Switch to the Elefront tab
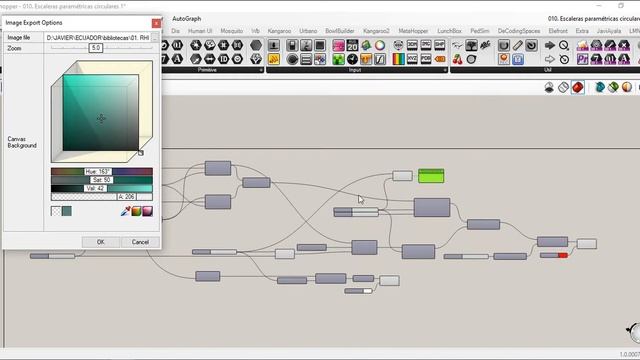640x360 pixels. pyautogui.click(x=558, y=31)
